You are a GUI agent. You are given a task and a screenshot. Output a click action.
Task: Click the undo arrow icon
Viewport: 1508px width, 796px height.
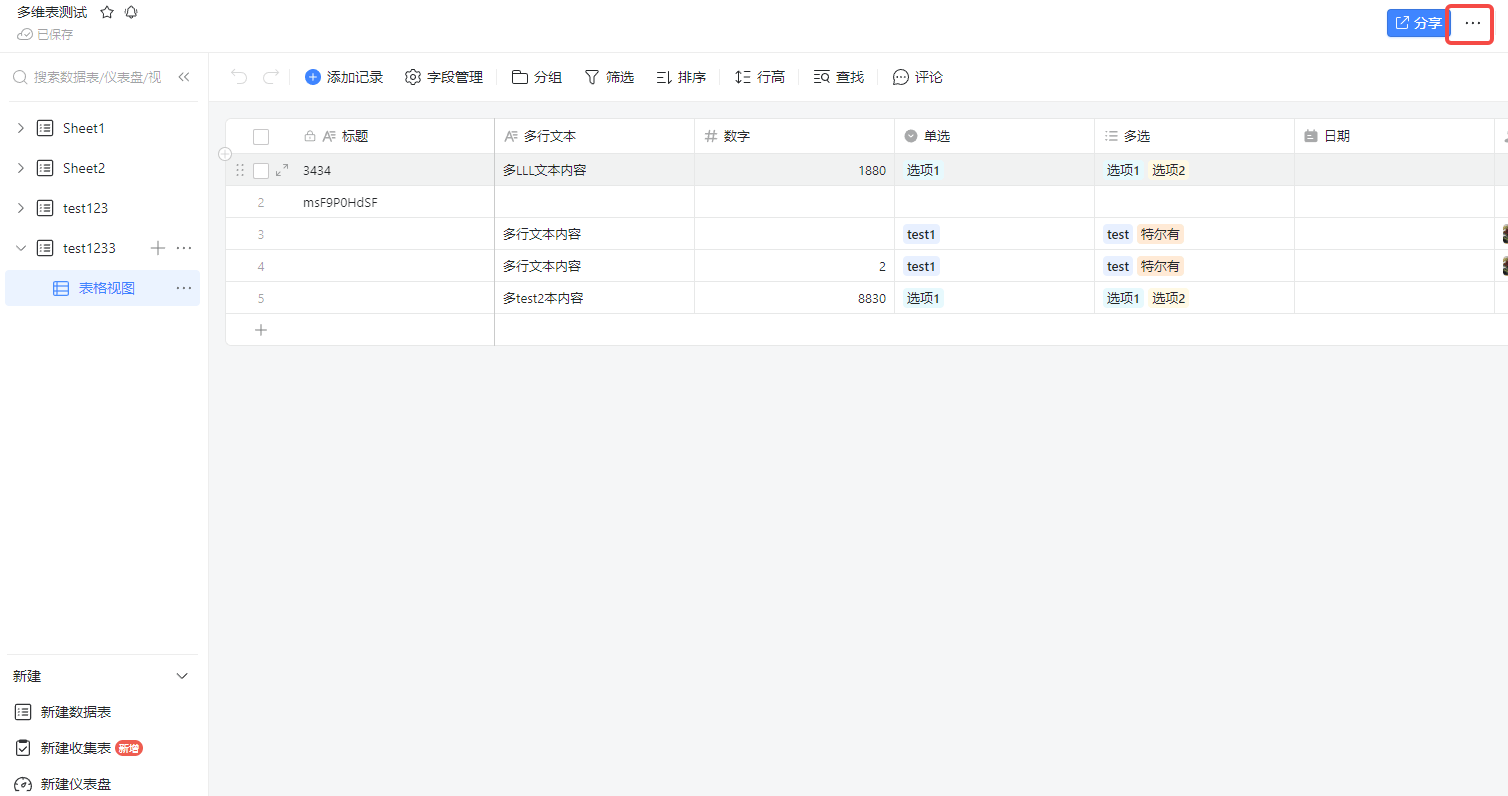238,77
